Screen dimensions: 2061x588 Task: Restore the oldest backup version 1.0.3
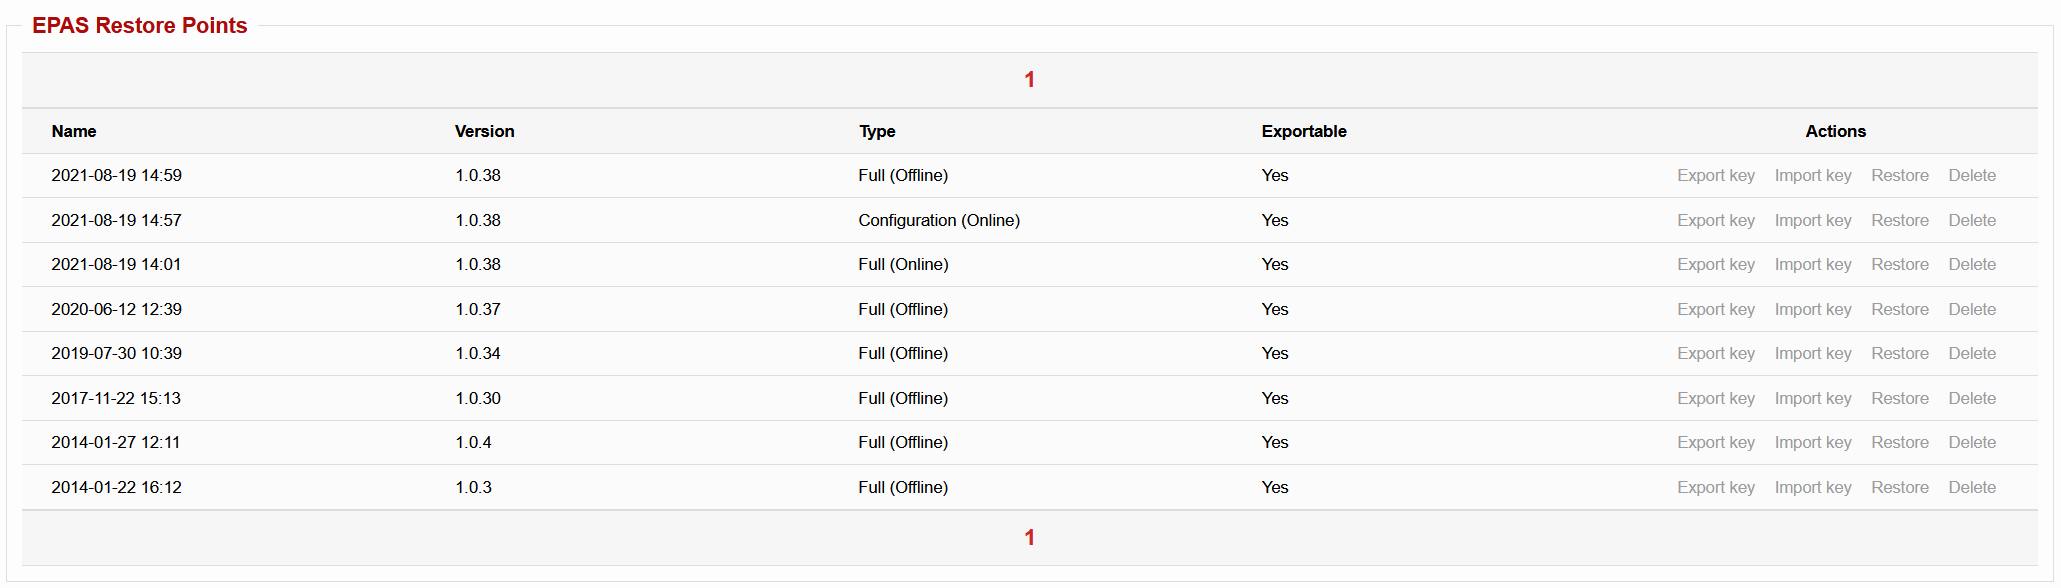(1899, 487)
